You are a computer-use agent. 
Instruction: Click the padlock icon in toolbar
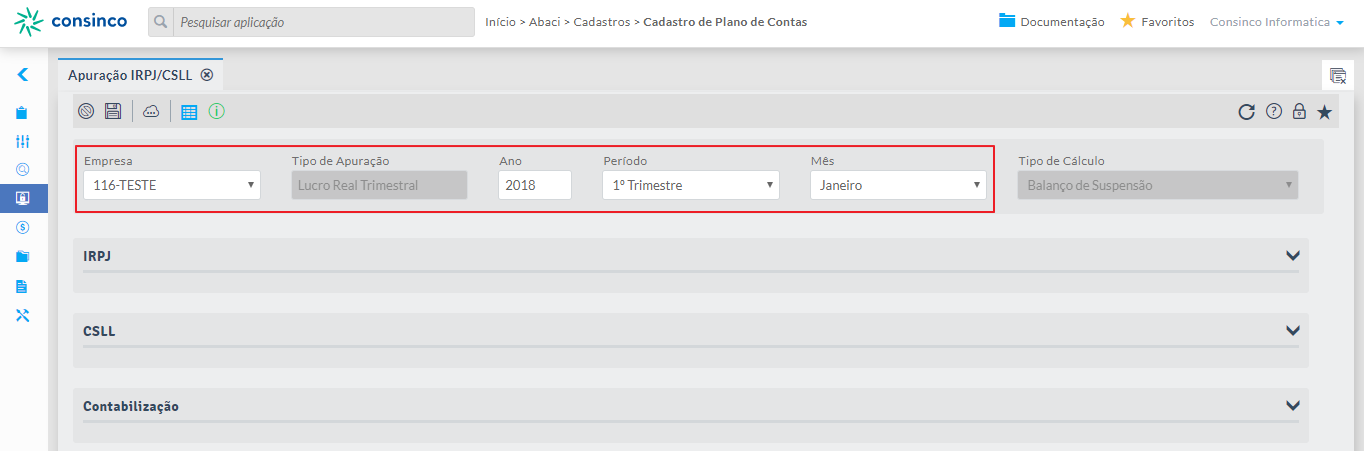(x=1299, y=112)
